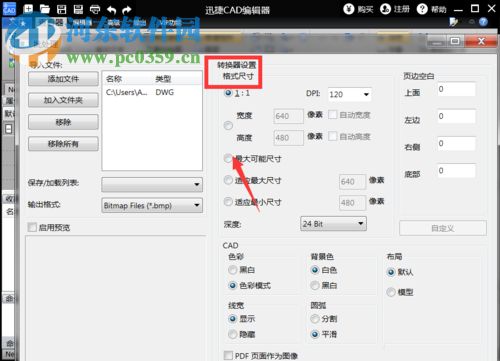500x361 pixels.
Task: Open the DPI 120 dropdown
Action: point(350,95)
